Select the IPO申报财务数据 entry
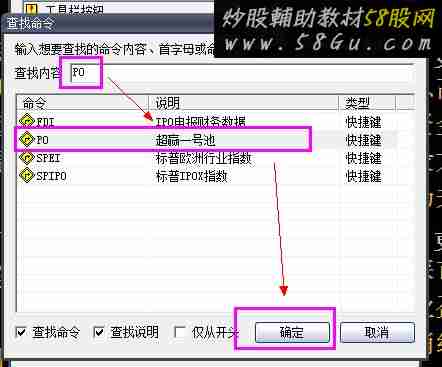The image size is (442, 367). point(201,122)
